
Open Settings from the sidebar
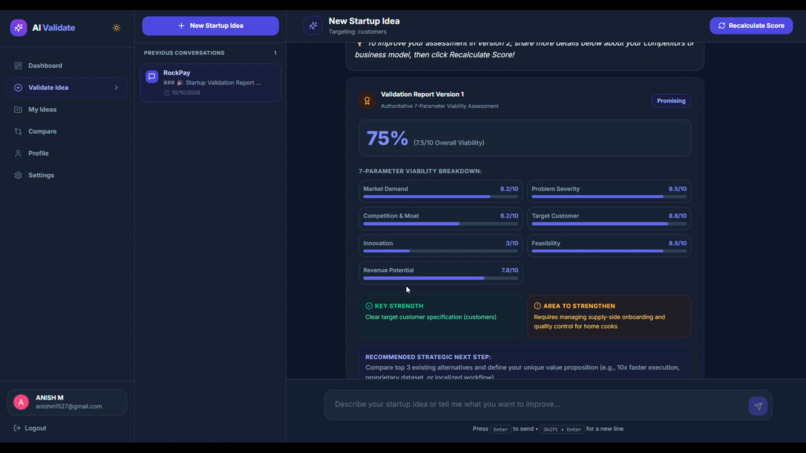67,175
